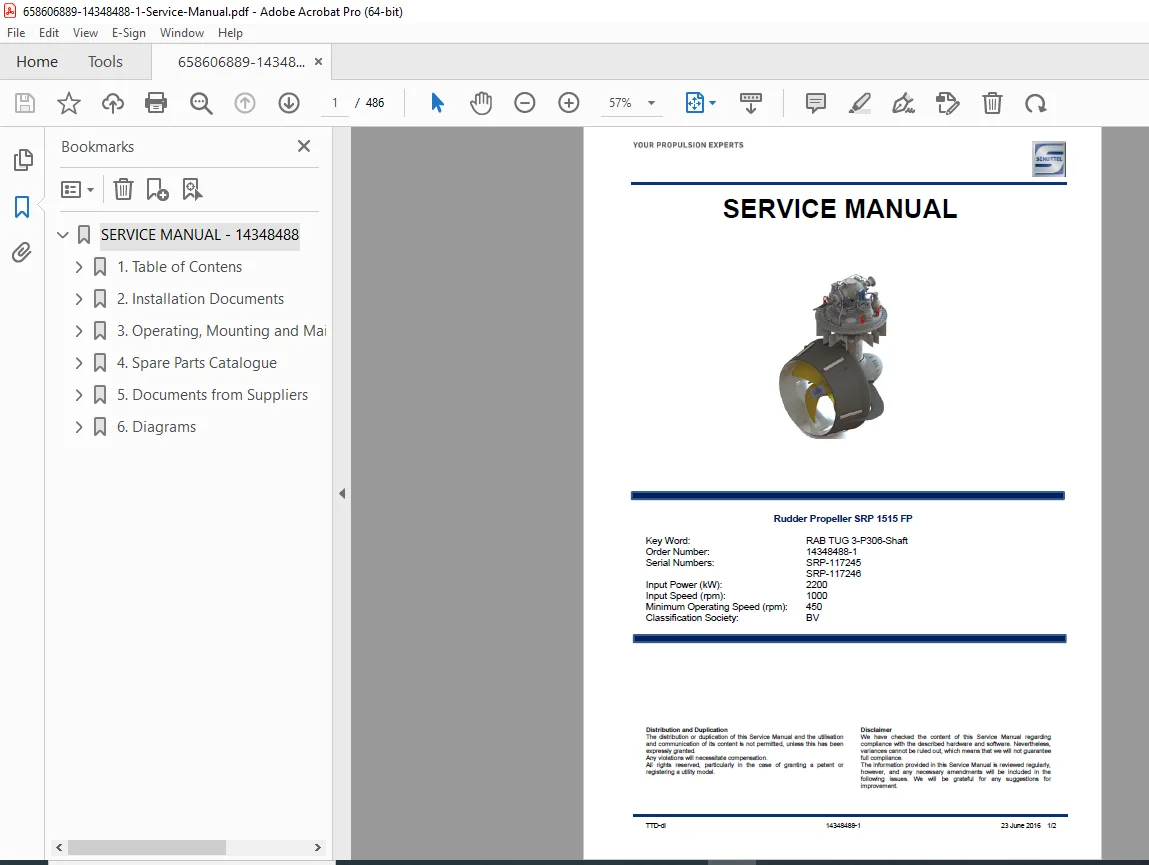Screen dimensions: 1149x865
Task: Add a sticky note comment
Action: pos(816,103)
